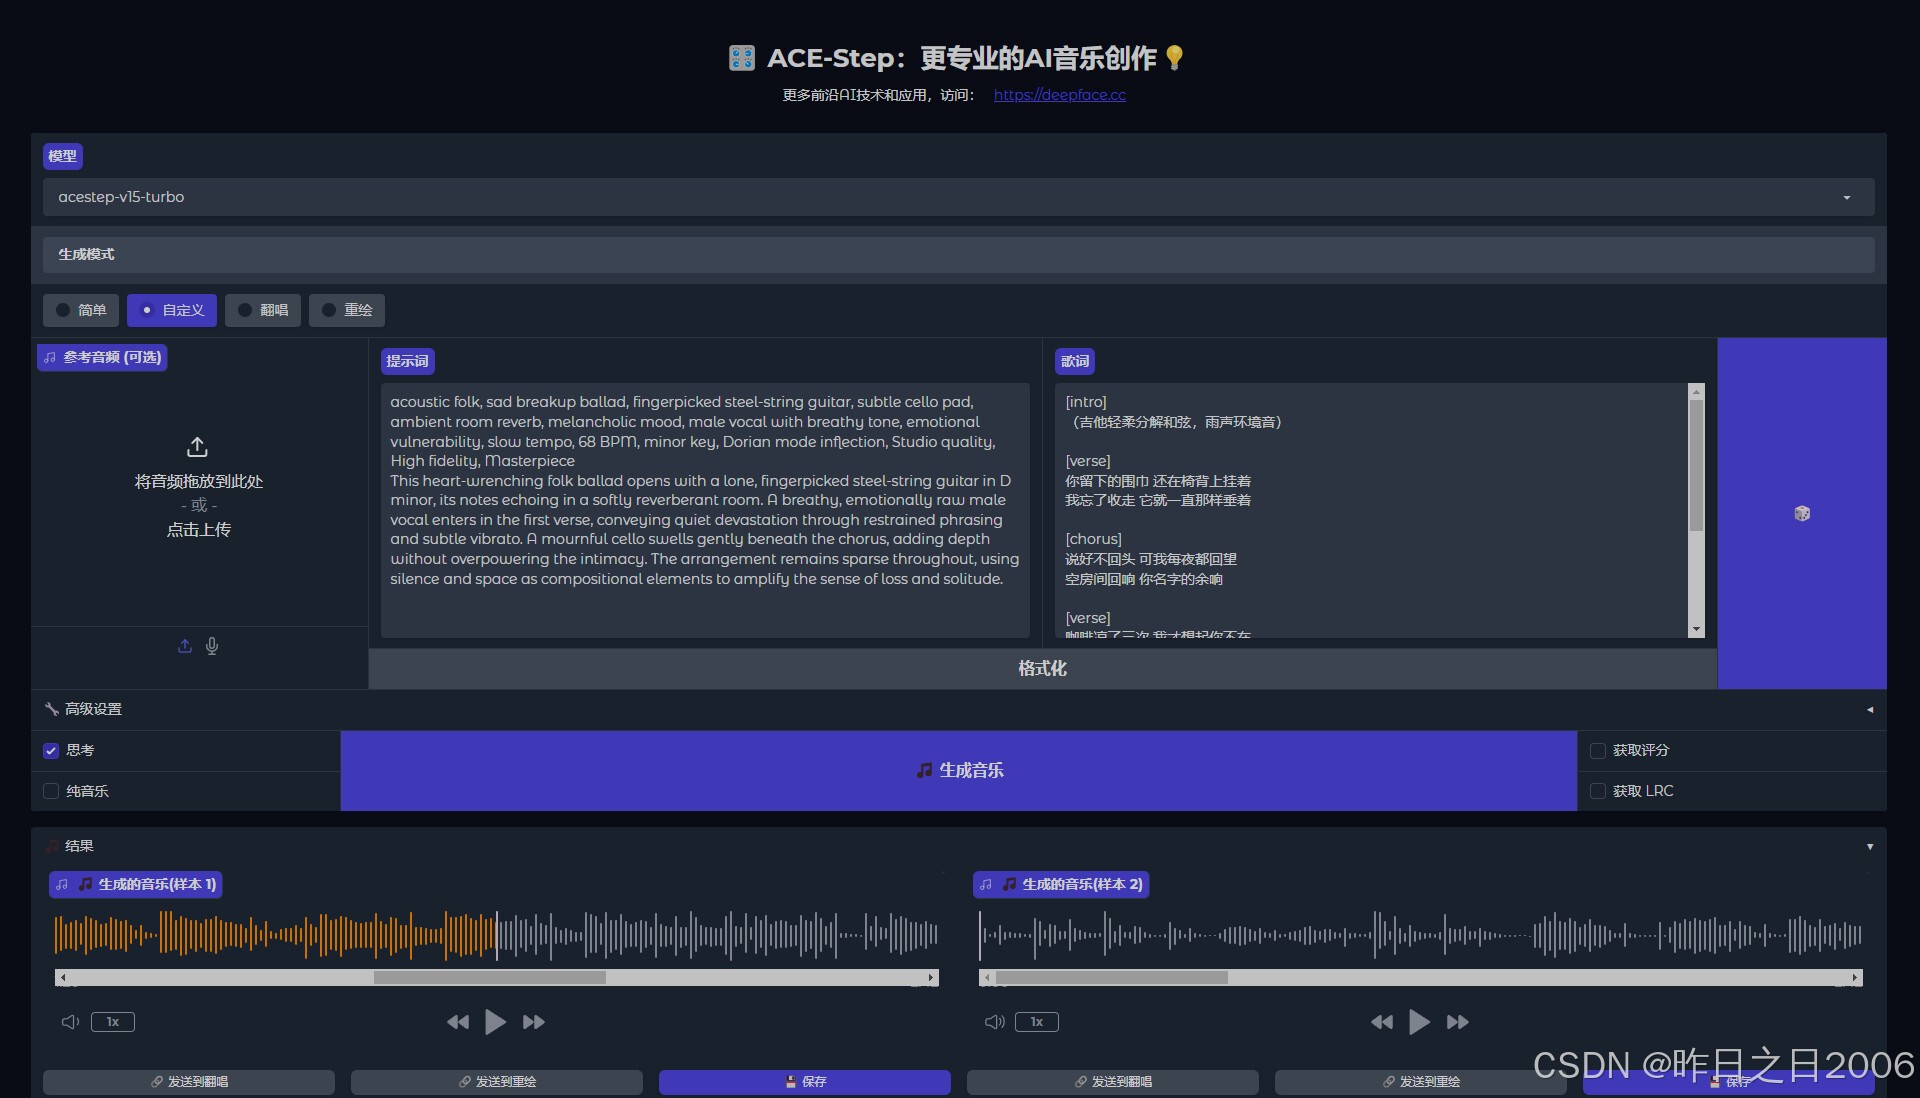Click sample 1 waveform to seek
Image resolution: width=1920 pixels, height=1098 pixels.
[700, 934]
